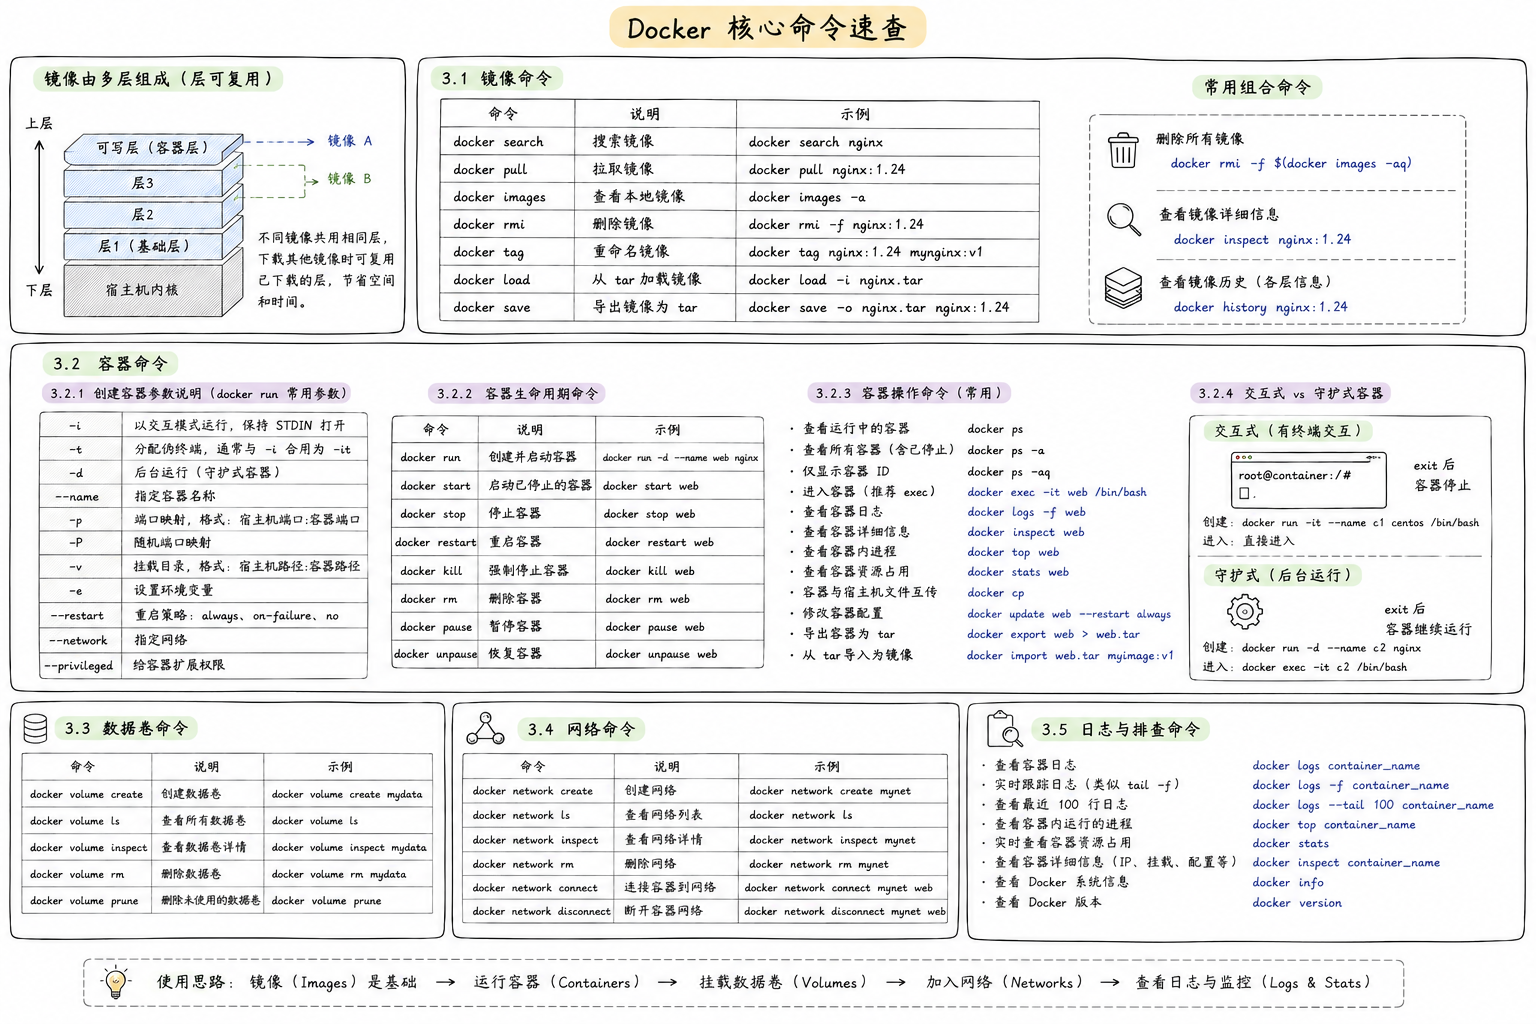Click '挂载数据卷（Volumes）' in the bottom flow
The height and width of the screenshot is (1024, 1536).
[784, 982]
